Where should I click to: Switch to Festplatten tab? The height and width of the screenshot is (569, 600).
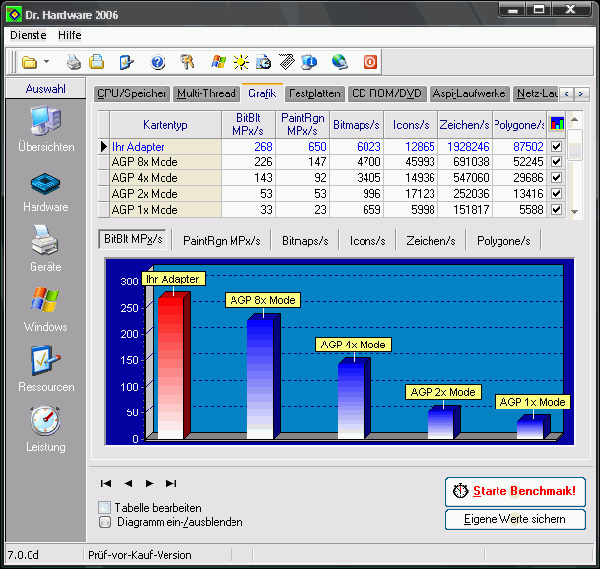click(315, 94)
